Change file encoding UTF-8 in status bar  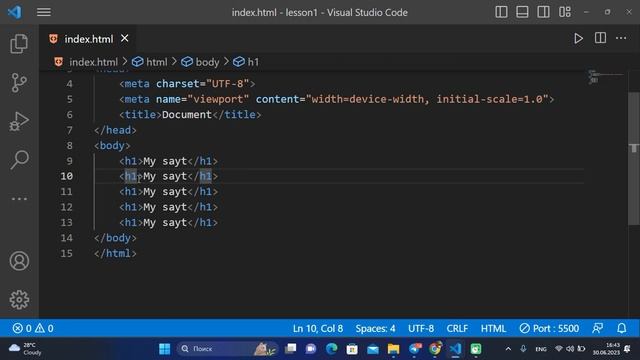[x=421, y=329]
